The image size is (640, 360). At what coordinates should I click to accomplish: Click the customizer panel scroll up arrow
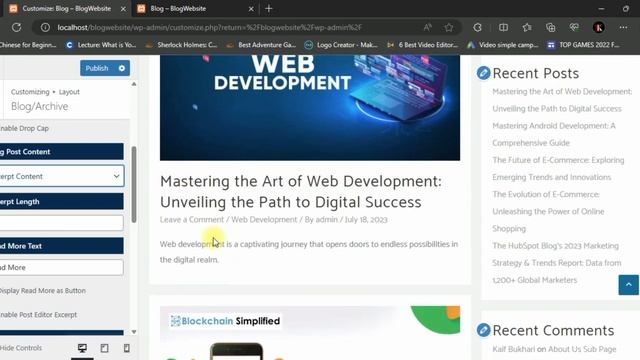[x=134, y=84]
